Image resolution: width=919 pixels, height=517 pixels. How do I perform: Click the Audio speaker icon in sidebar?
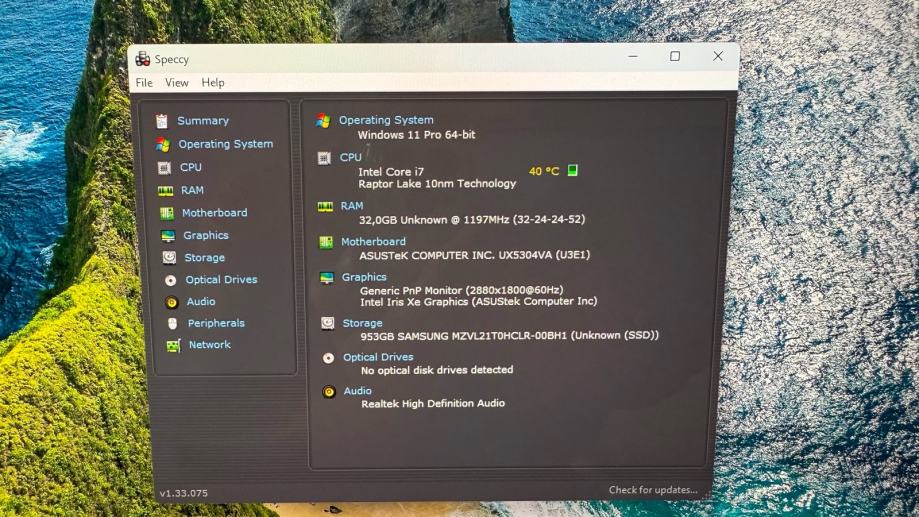tap(172, 302)
